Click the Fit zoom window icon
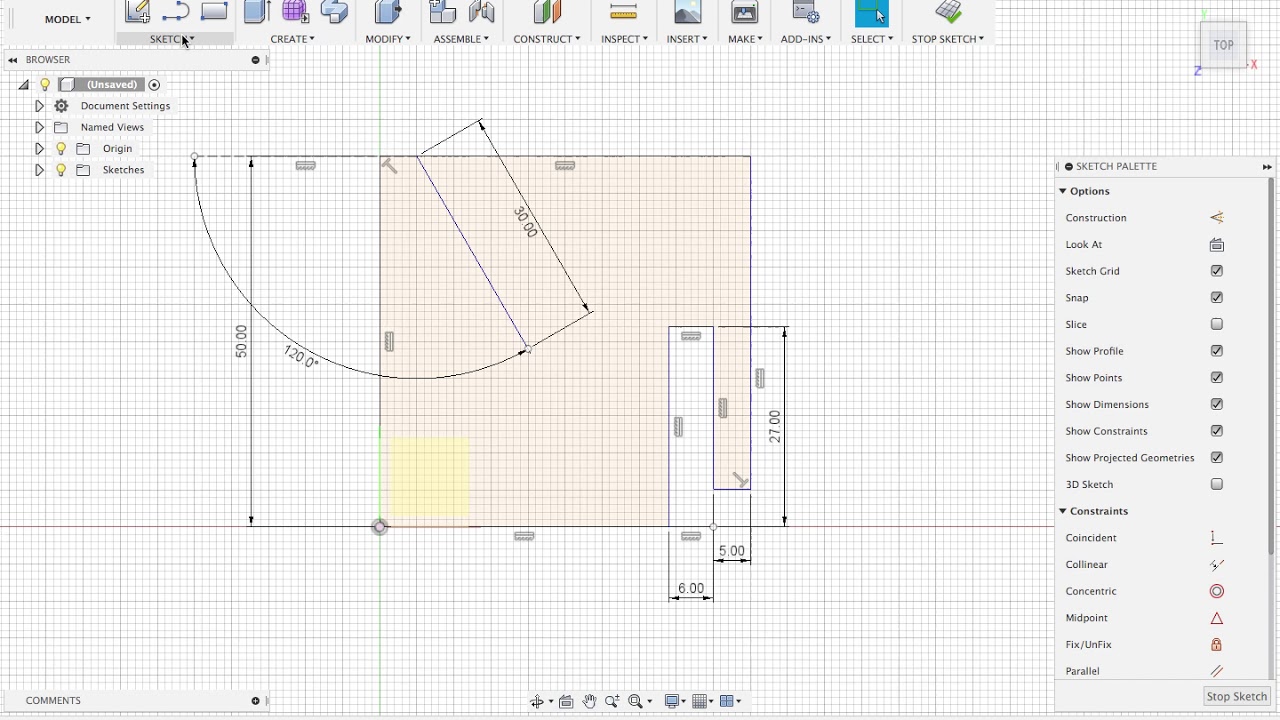The height and width of the screenshot is (720, 1280). (x=635, y=701)
